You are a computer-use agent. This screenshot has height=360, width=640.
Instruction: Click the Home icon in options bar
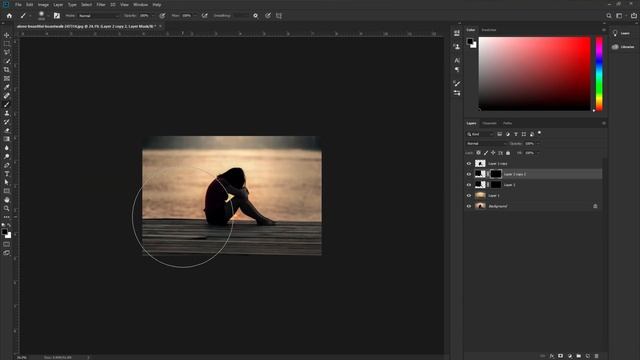(9, 16)
